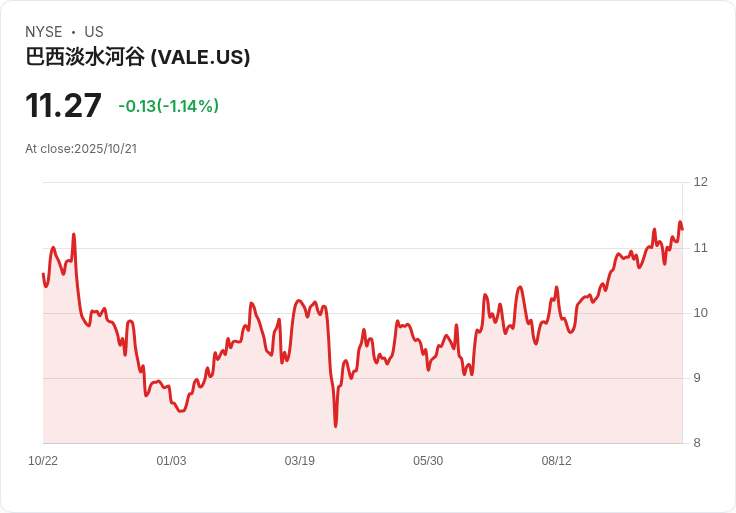Click the At close 2025/10/21 timestamp
The width and height of the screenshot is (736, 513).
click(x=81, y=149)
